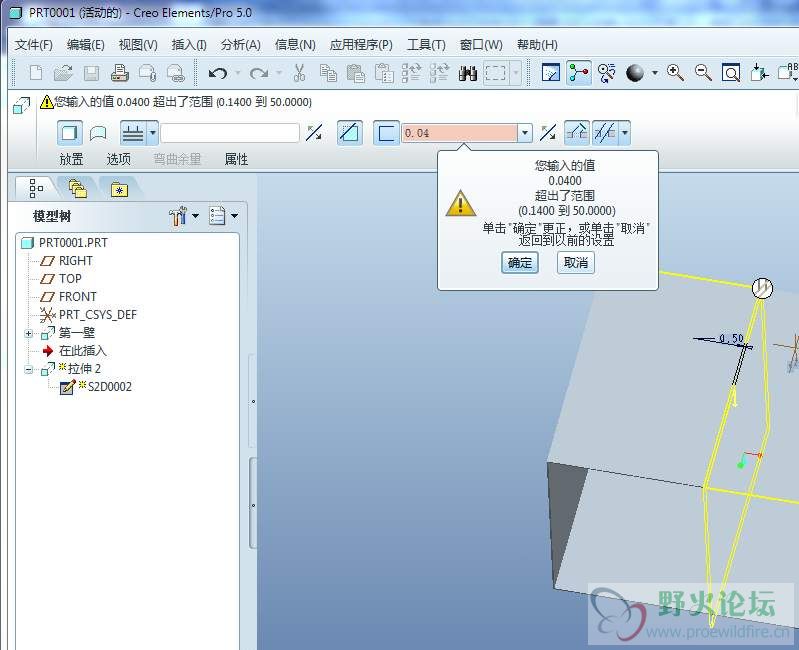Toggle extrude as solid option
The height and width of the screenshot is (650, 799).
(69, 133)
